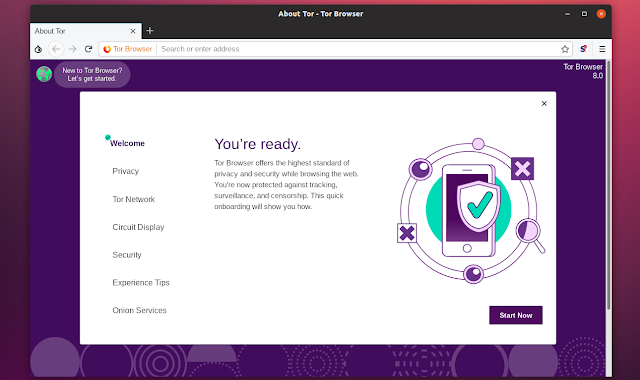Maximize the Tor Browser window
640x380 pixels.
[584, 14]
